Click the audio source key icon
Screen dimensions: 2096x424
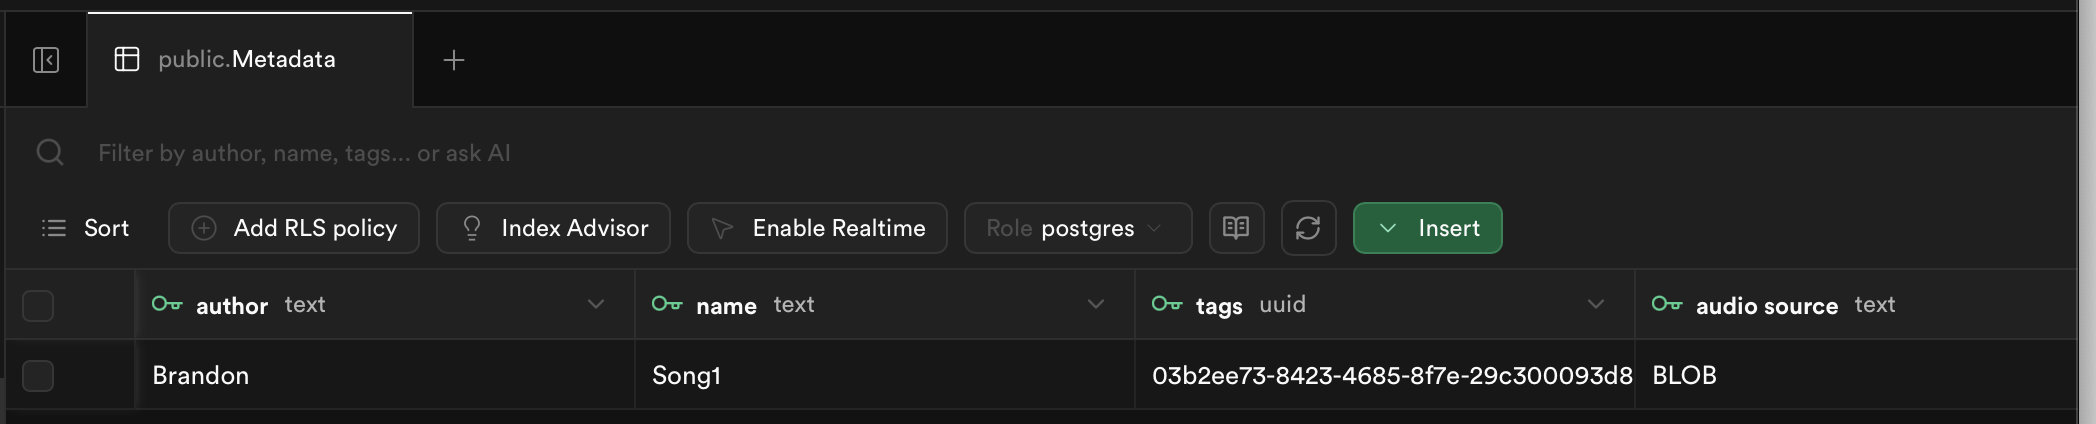click(1667, 304)
